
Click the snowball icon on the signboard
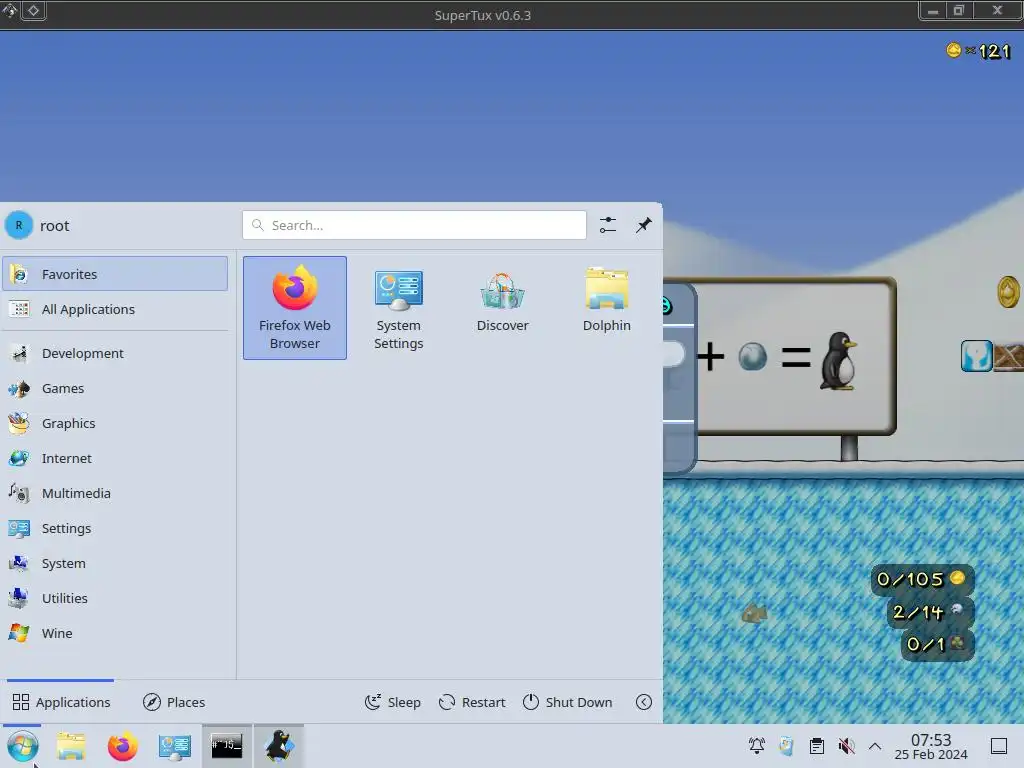click(752, 357)
